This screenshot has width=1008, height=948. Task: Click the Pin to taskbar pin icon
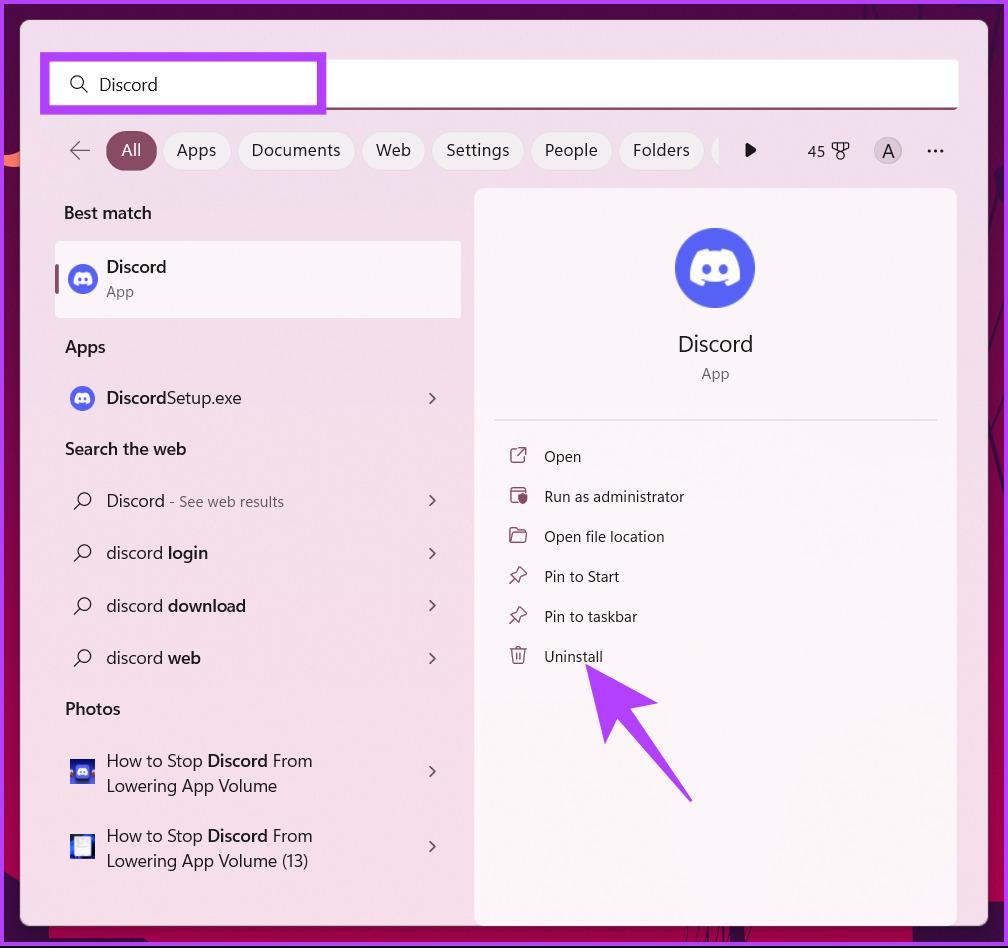(x=518, y=615)
